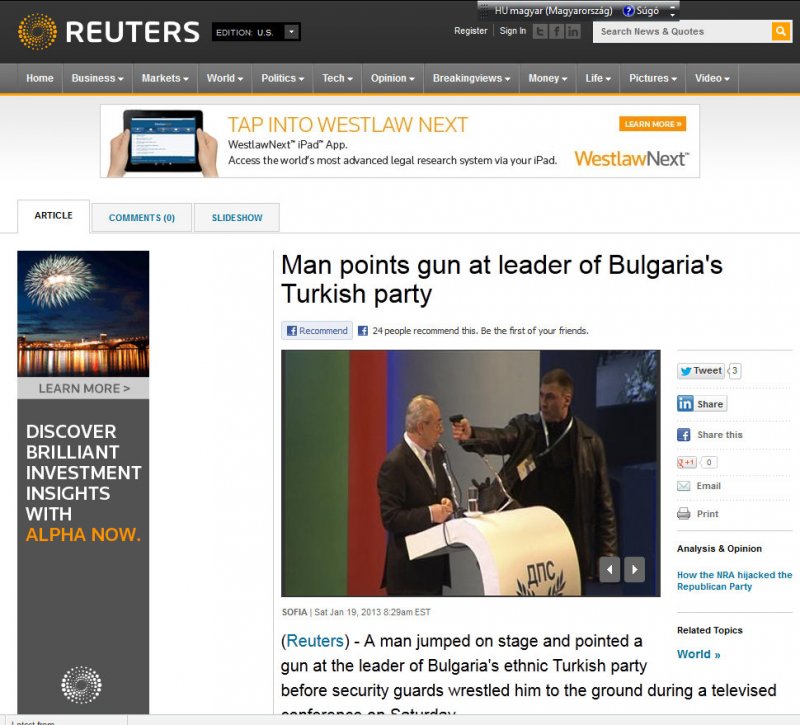Show the next slideshow photo
Screen dimensions: 800x725
pos(634,569)
